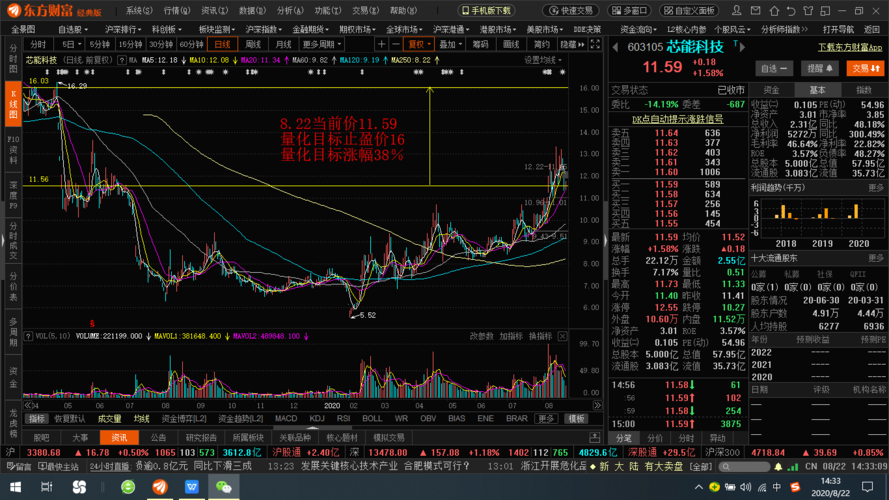The height and width of the screenshot is (500, 889).
Task: Toggle 画线 drawing tools
Action: tap(511, 44)
